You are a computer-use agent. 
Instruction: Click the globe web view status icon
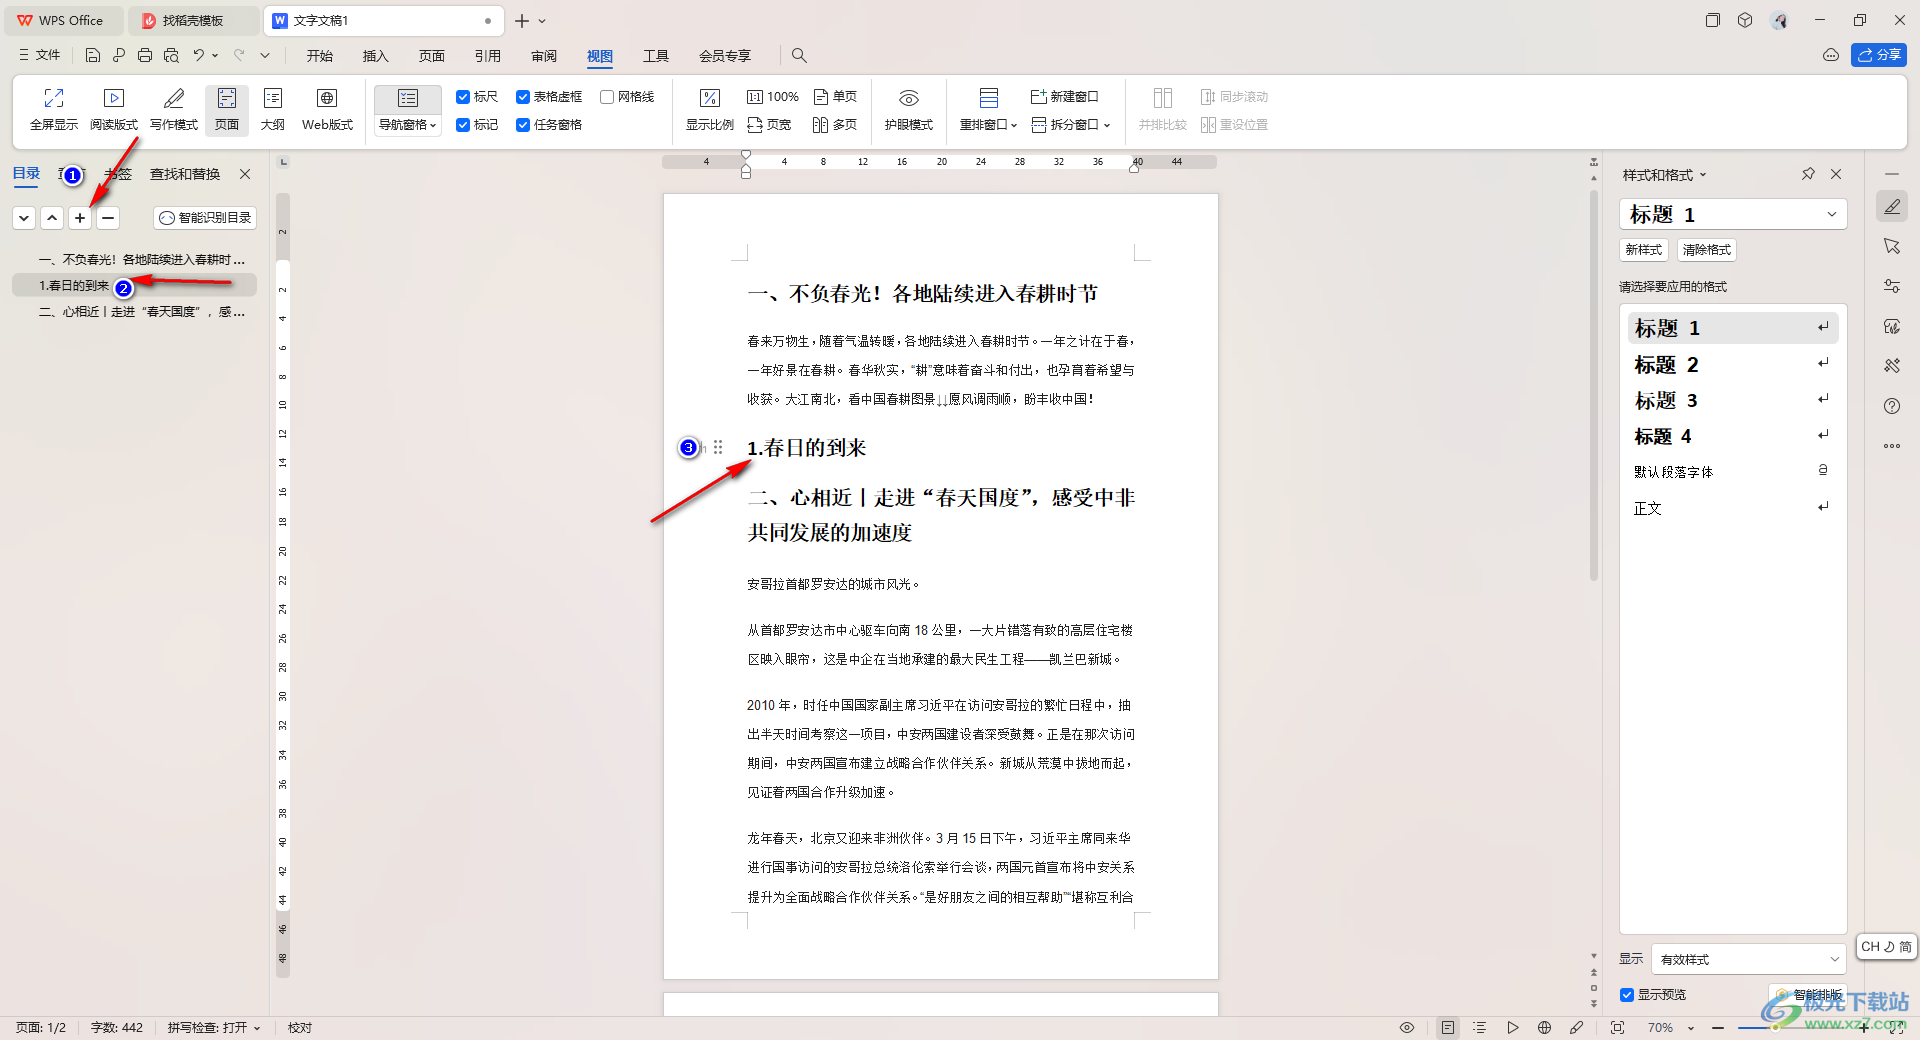coord(1544,1027)
